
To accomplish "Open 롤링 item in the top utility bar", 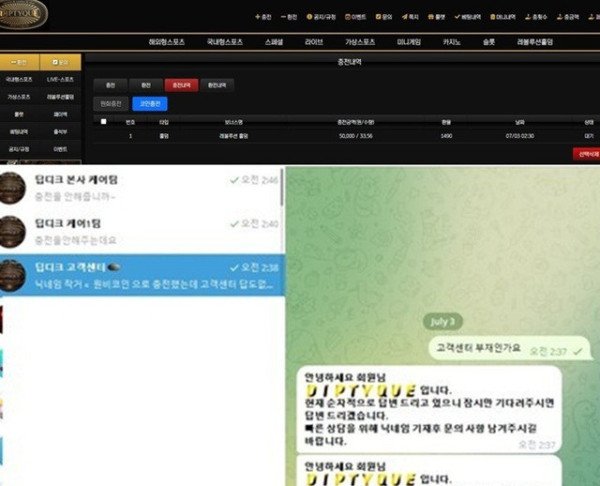I will (436, 17).
